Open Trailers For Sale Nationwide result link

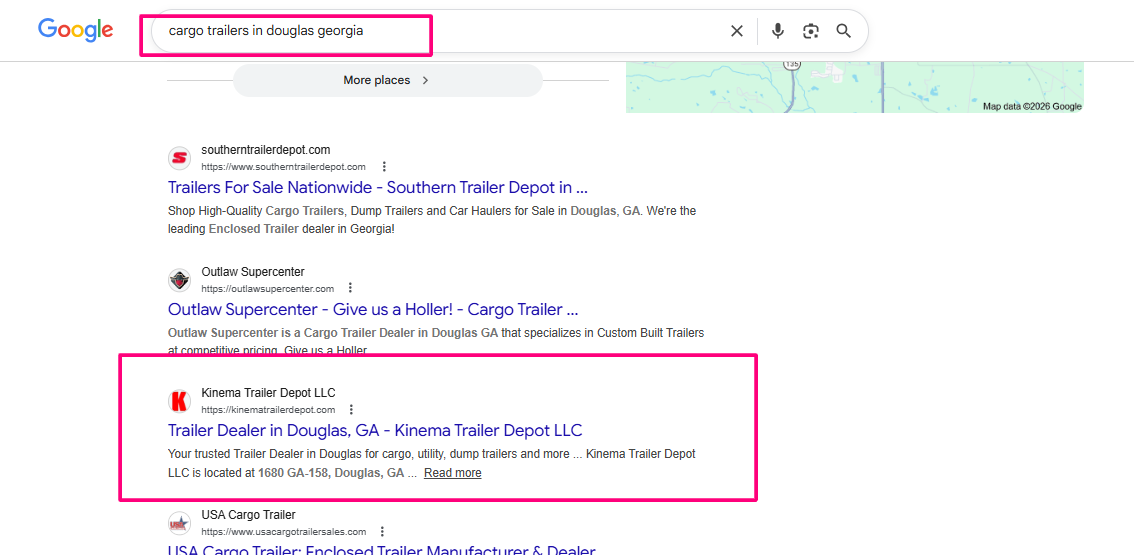click(378, 187)
